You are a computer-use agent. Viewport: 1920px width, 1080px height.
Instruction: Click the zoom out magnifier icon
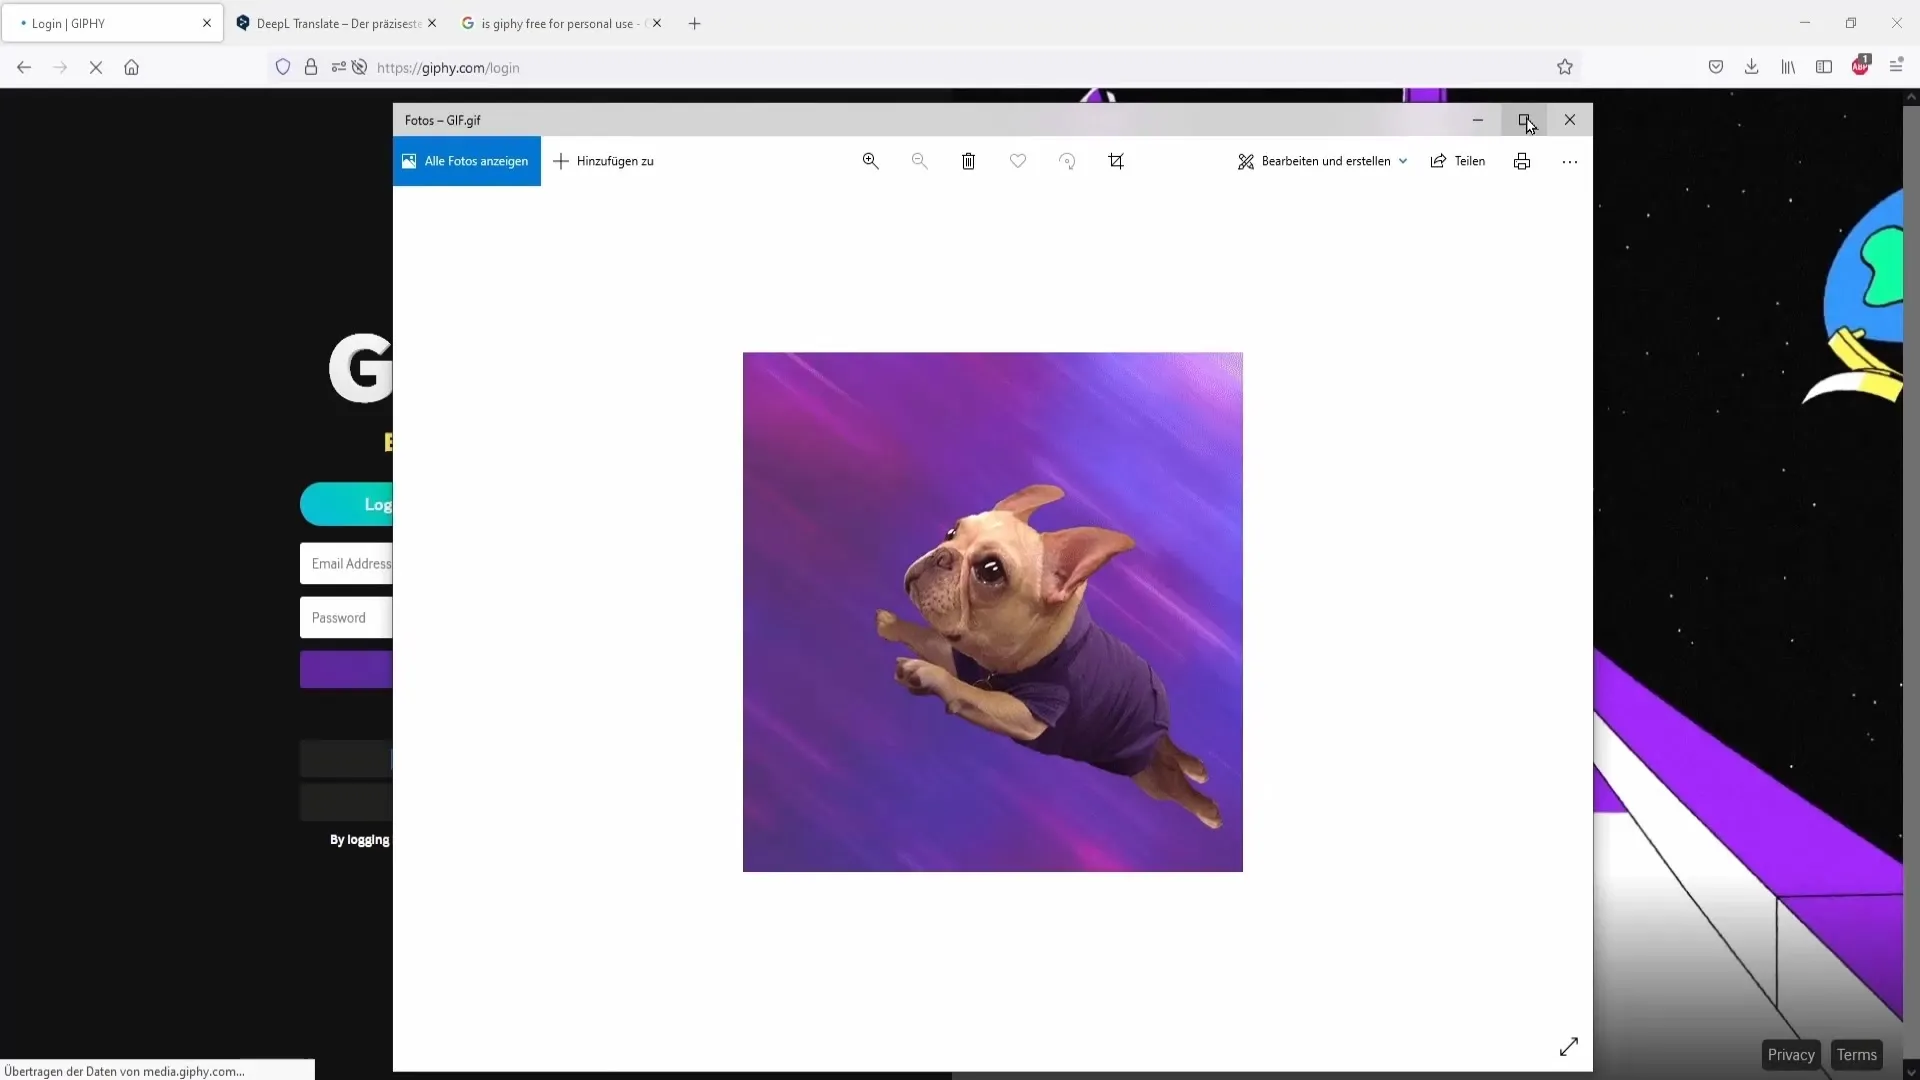(919, 161)
